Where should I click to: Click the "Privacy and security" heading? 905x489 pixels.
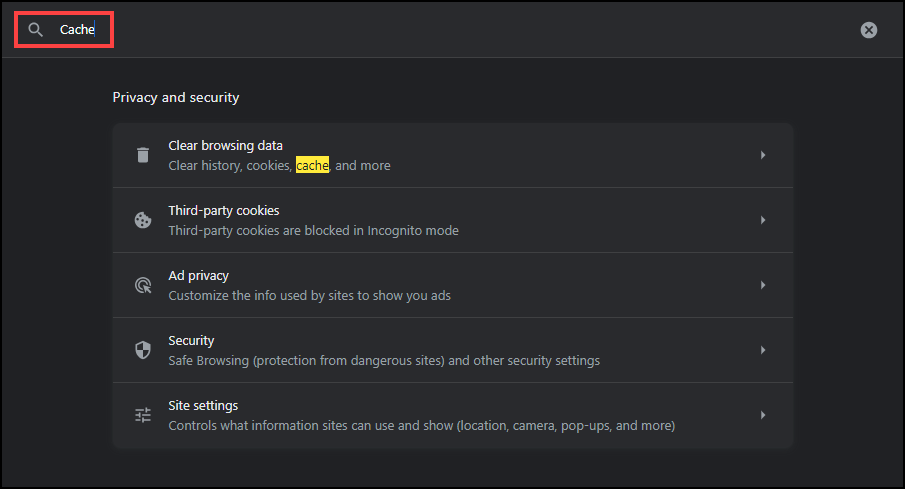[175, 97]
